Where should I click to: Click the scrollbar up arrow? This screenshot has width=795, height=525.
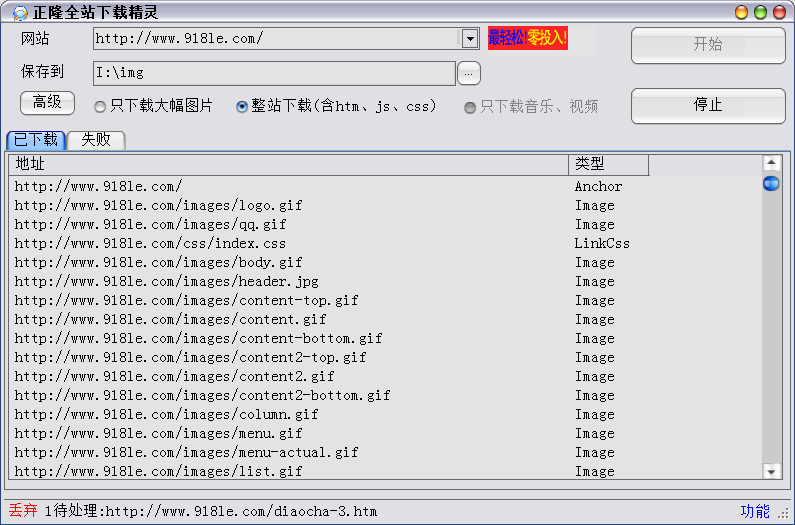pos(771,163)
